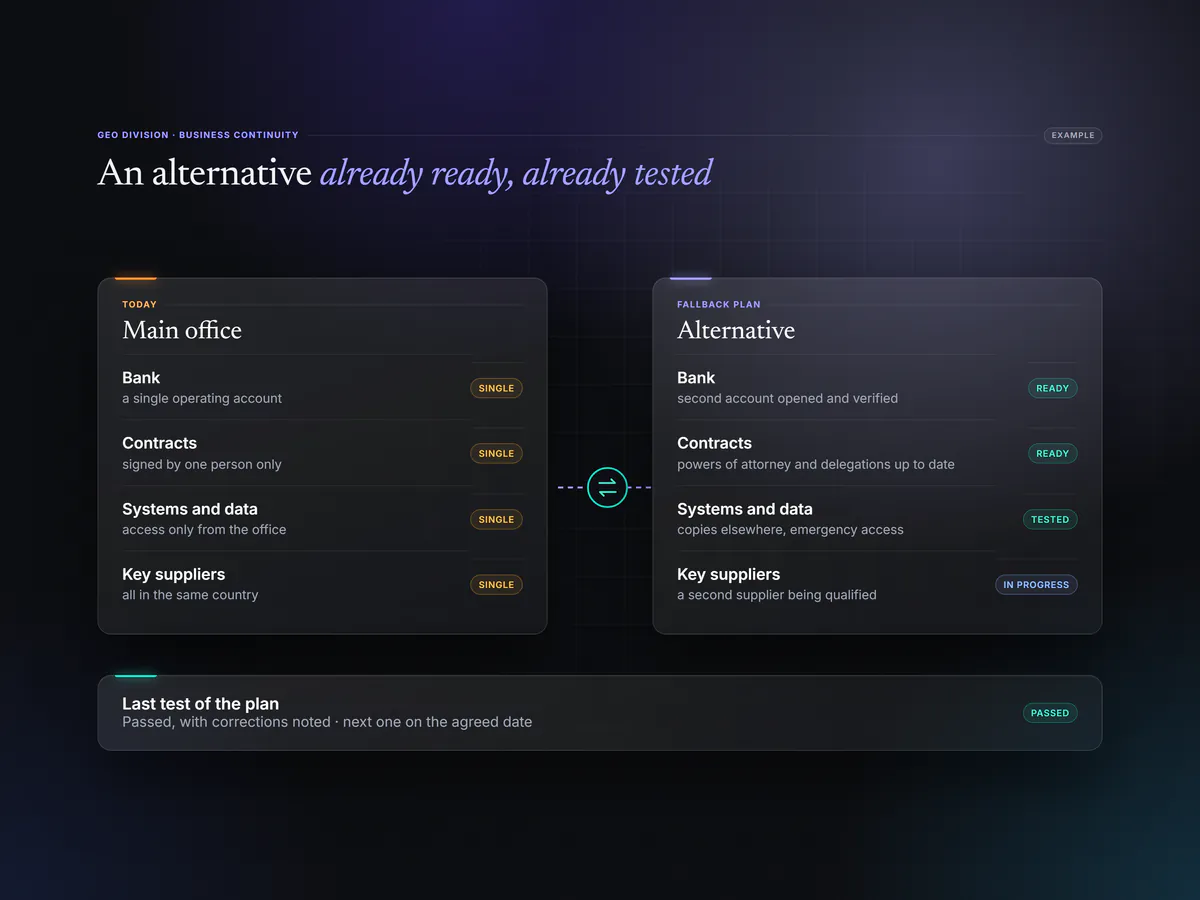Select "Passed, with corrections noted" description line

click(327, 722)
